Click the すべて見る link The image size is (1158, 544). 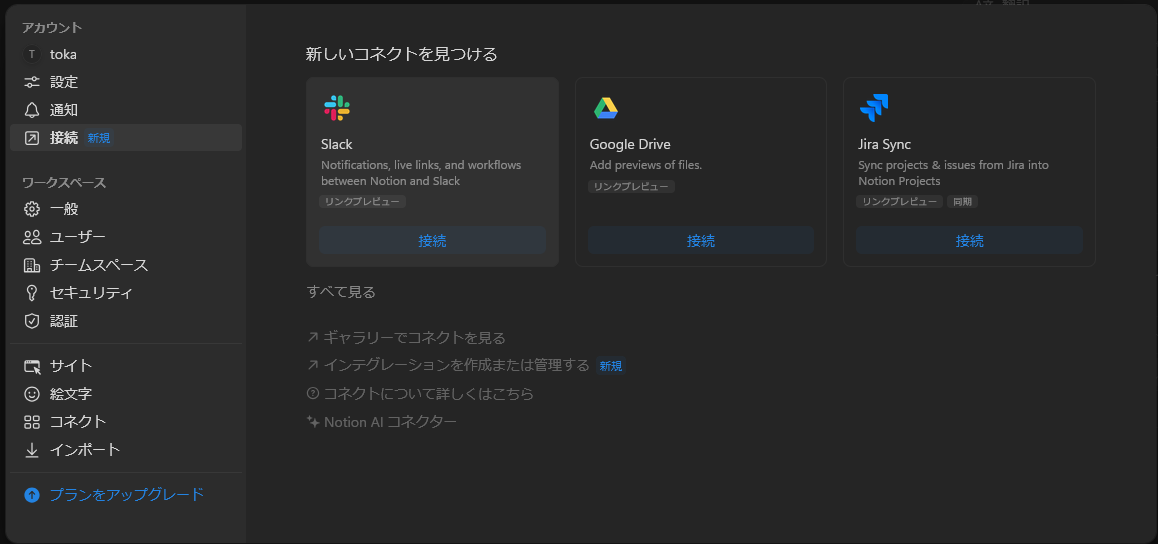point(341,292)
